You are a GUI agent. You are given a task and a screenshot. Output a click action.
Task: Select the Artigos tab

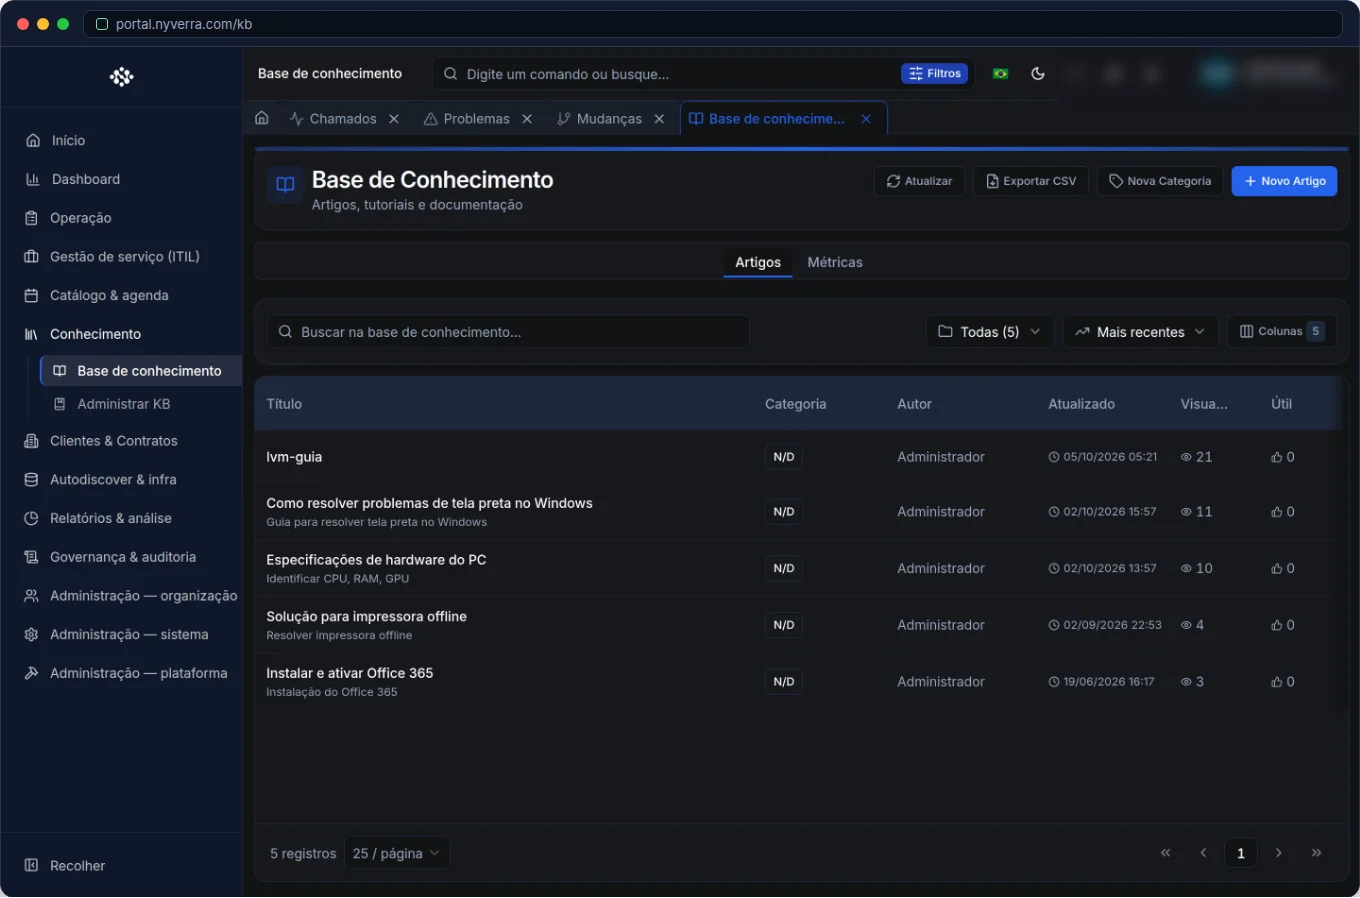[x=758, y=263]
